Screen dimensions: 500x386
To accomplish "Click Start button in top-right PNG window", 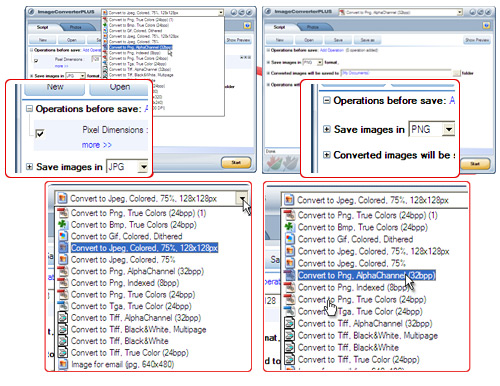I will 475,164.
